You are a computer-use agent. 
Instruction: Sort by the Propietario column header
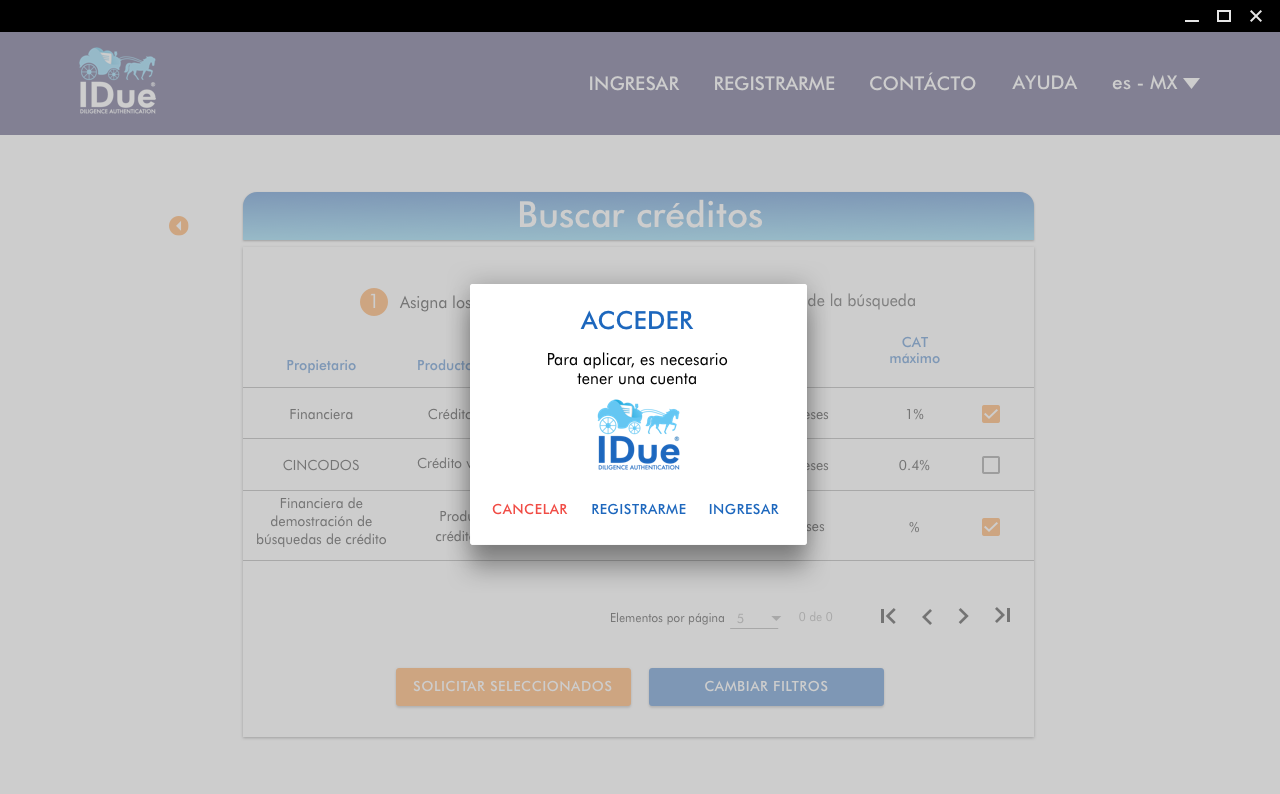(x=321, y=365)
